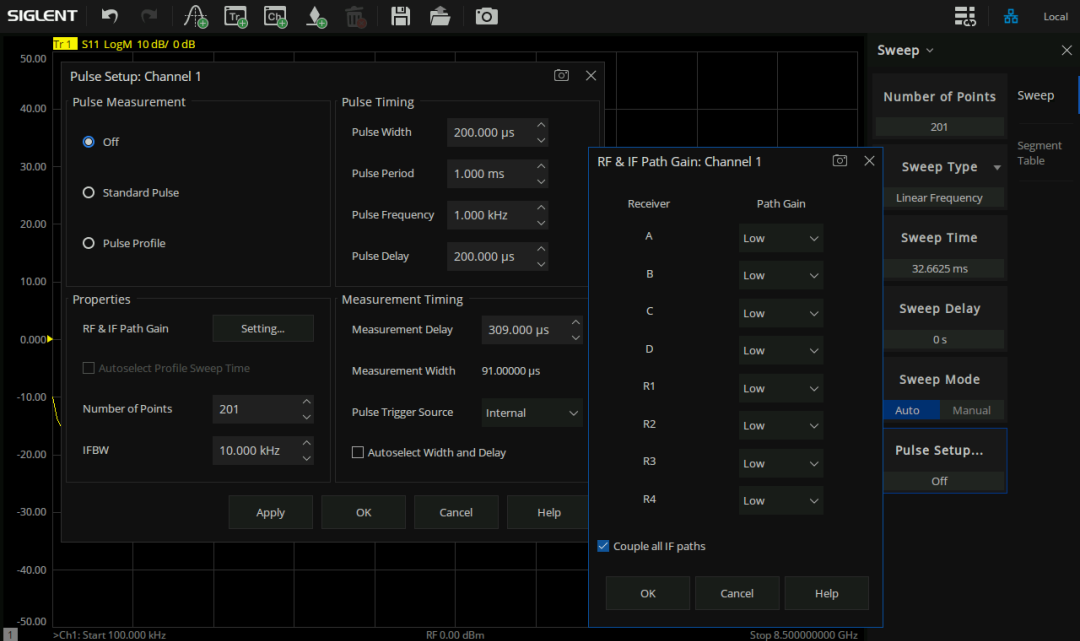The image size is (1080, 641).
Task: Open Pulse Trigger Source dropdown
Action: [x=531, y=412]
